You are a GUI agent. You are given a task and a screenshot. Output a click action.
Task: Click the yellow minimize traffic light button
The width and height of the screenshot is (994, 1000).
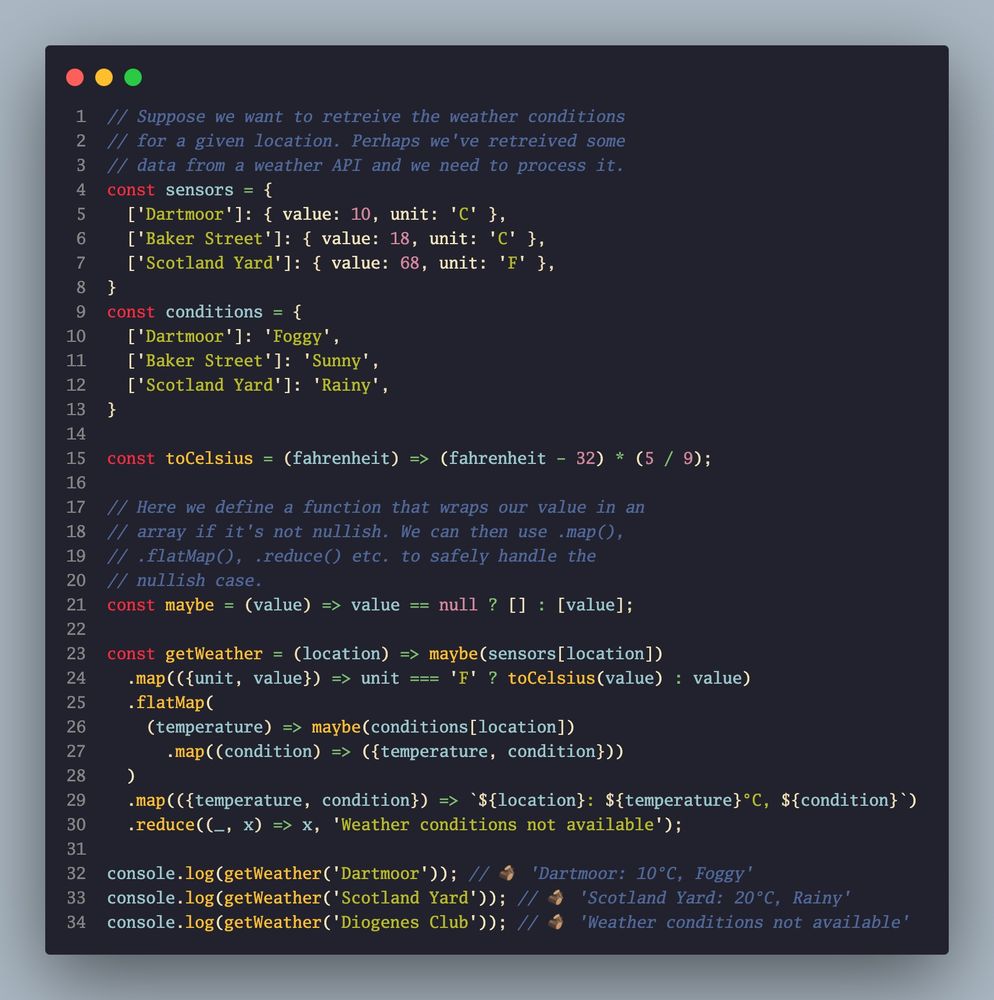click(x=103, y=76)
